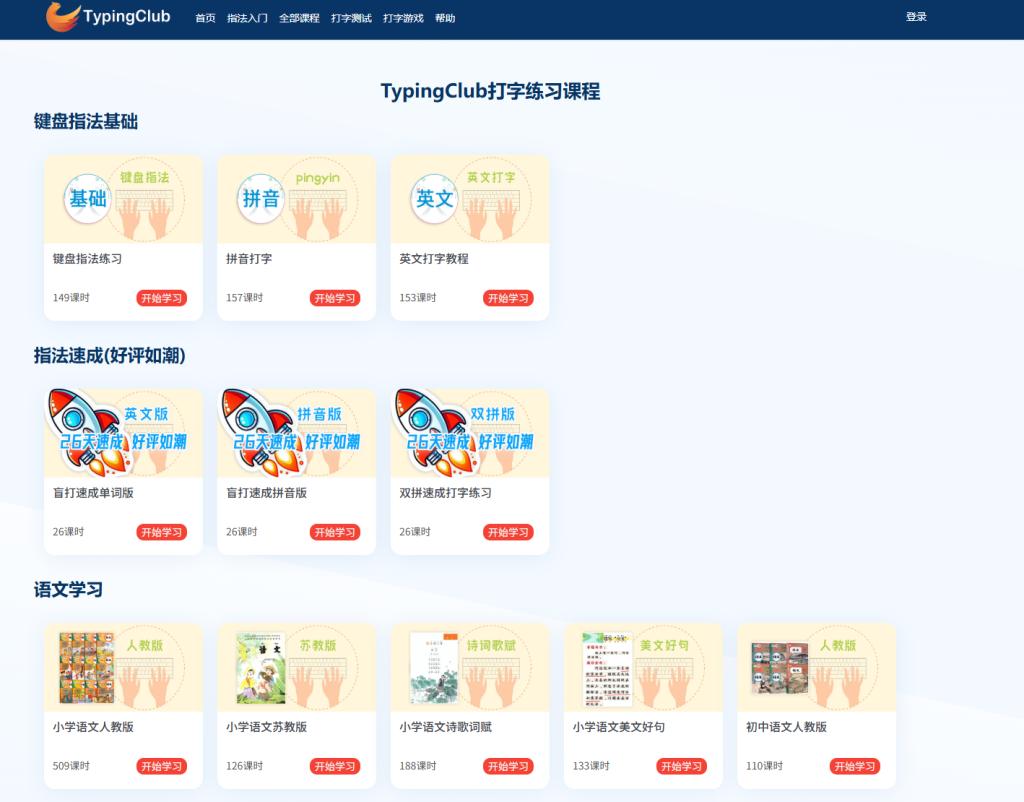This screenshot has height=802, width=1024.
Task: Open the 拼音打字 course thumbnail
Action: click(296, 199)
